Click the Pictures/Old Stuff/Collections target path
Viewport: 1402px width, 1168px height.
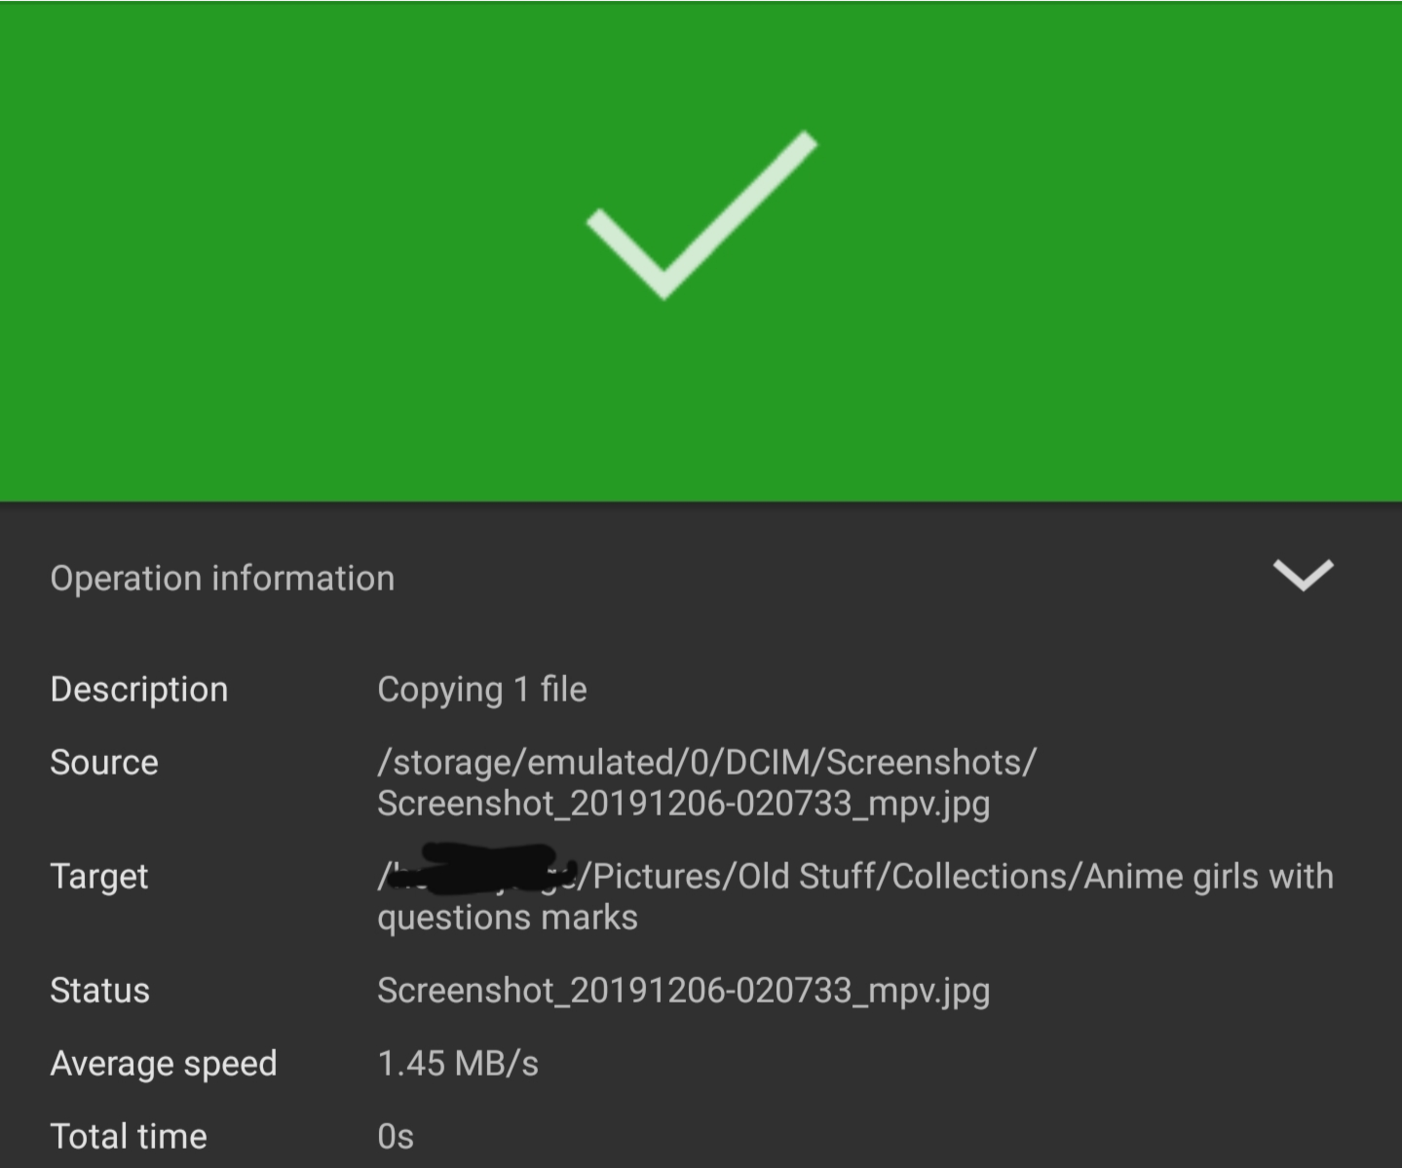coord(960,876)
